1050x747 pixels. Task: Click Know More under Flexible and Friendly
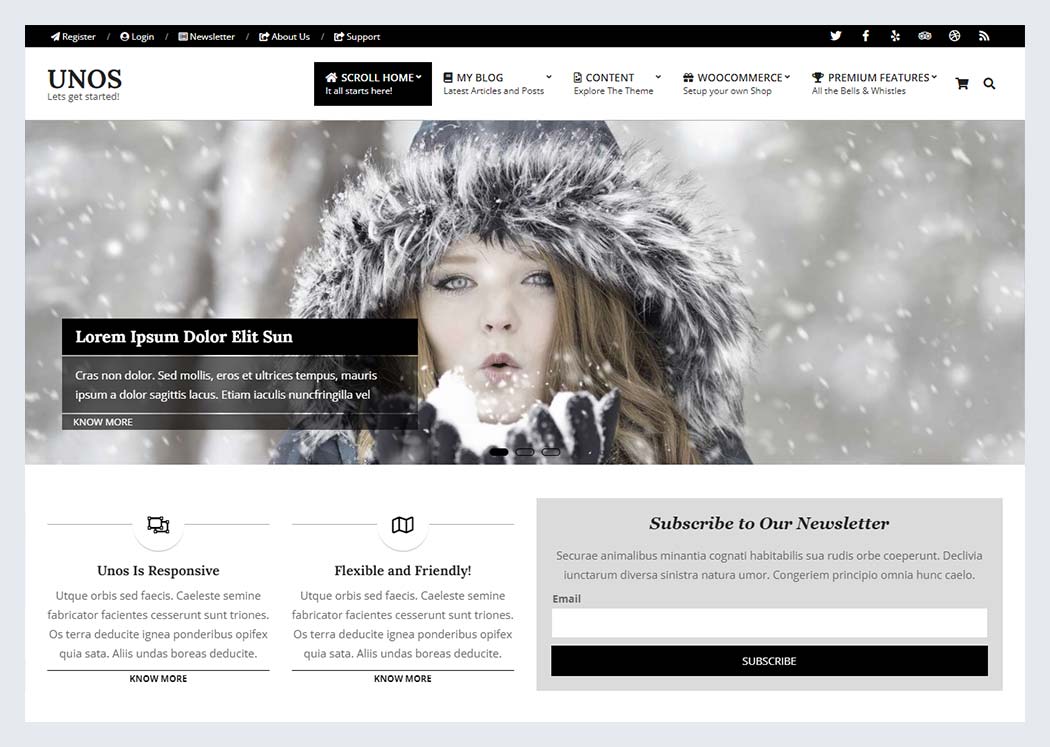pyautogui.click(x=402, y=678)
